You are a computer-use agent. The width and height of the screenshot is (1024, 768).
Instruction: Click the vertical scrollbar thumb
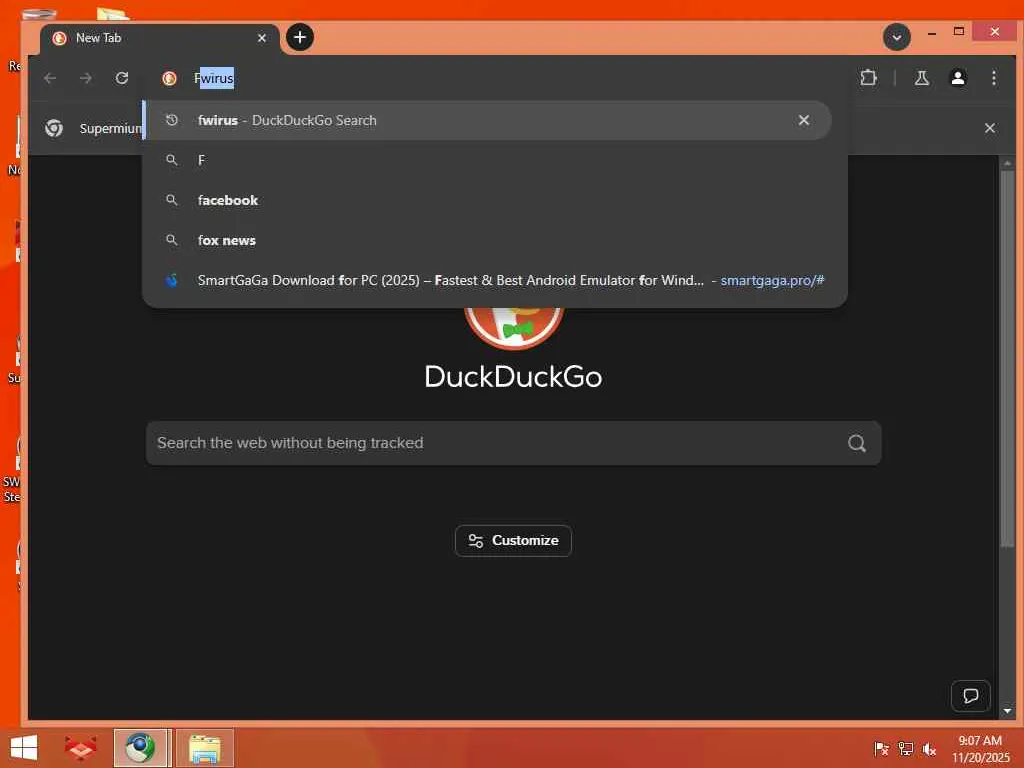pos(1007,359)
